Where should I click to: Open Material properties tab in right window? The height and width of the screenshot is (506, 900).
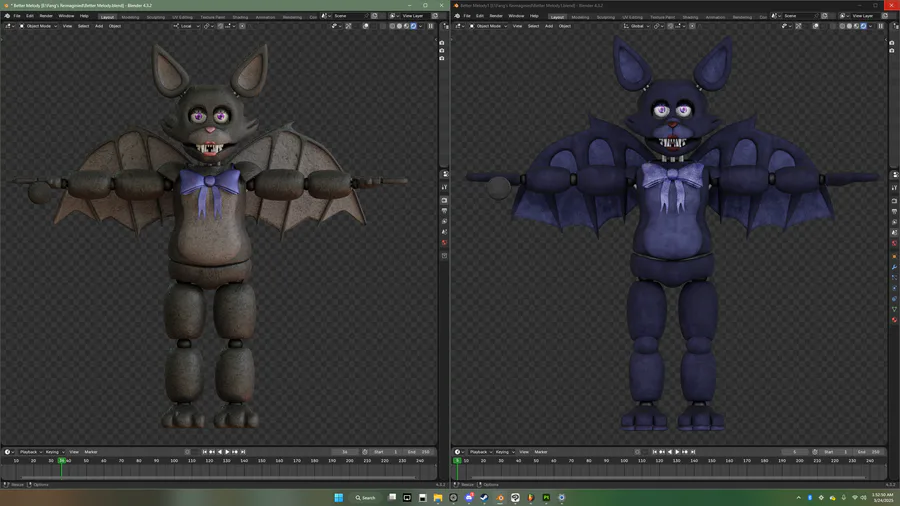pyautogui.click(x=894, y=320)
